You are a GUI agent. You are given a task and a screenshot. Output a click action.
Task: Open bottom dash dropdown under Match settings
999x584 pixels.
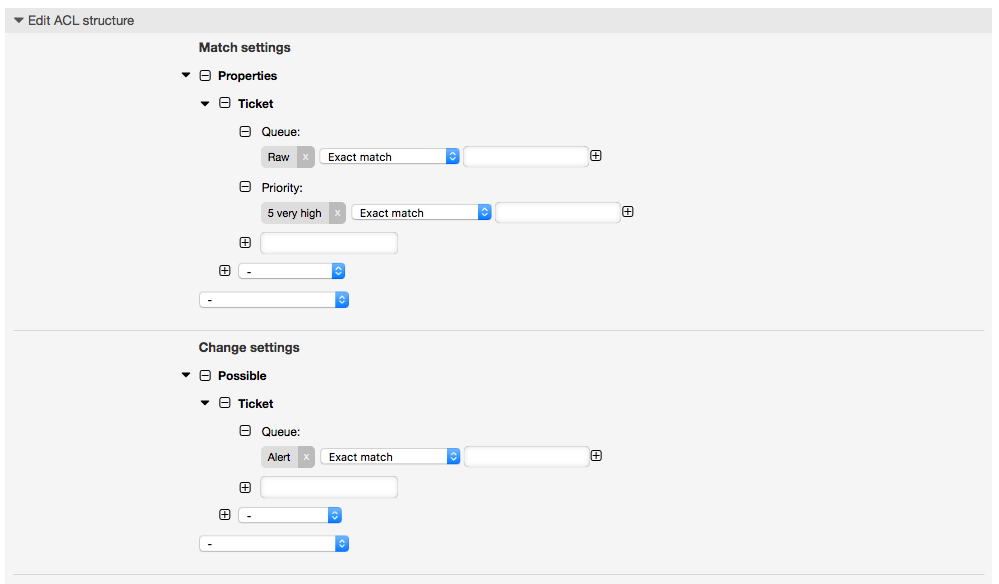pyautogui.click(x=274, y=300)
